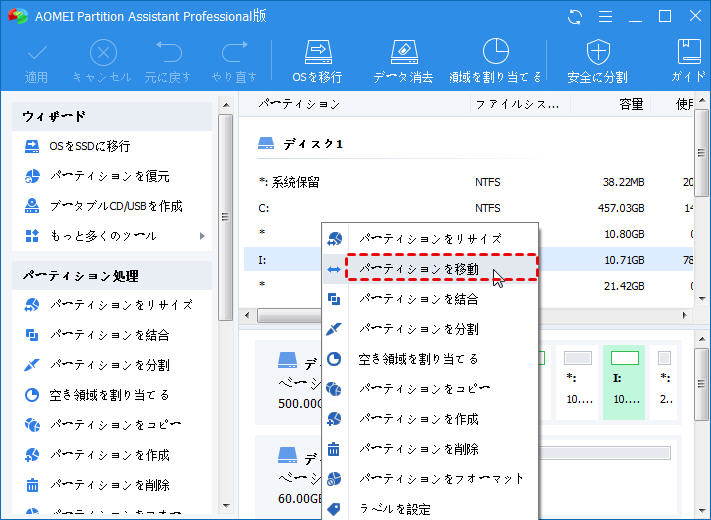Click sidebar scrollbar down arrow

click(x=225, y=506)
